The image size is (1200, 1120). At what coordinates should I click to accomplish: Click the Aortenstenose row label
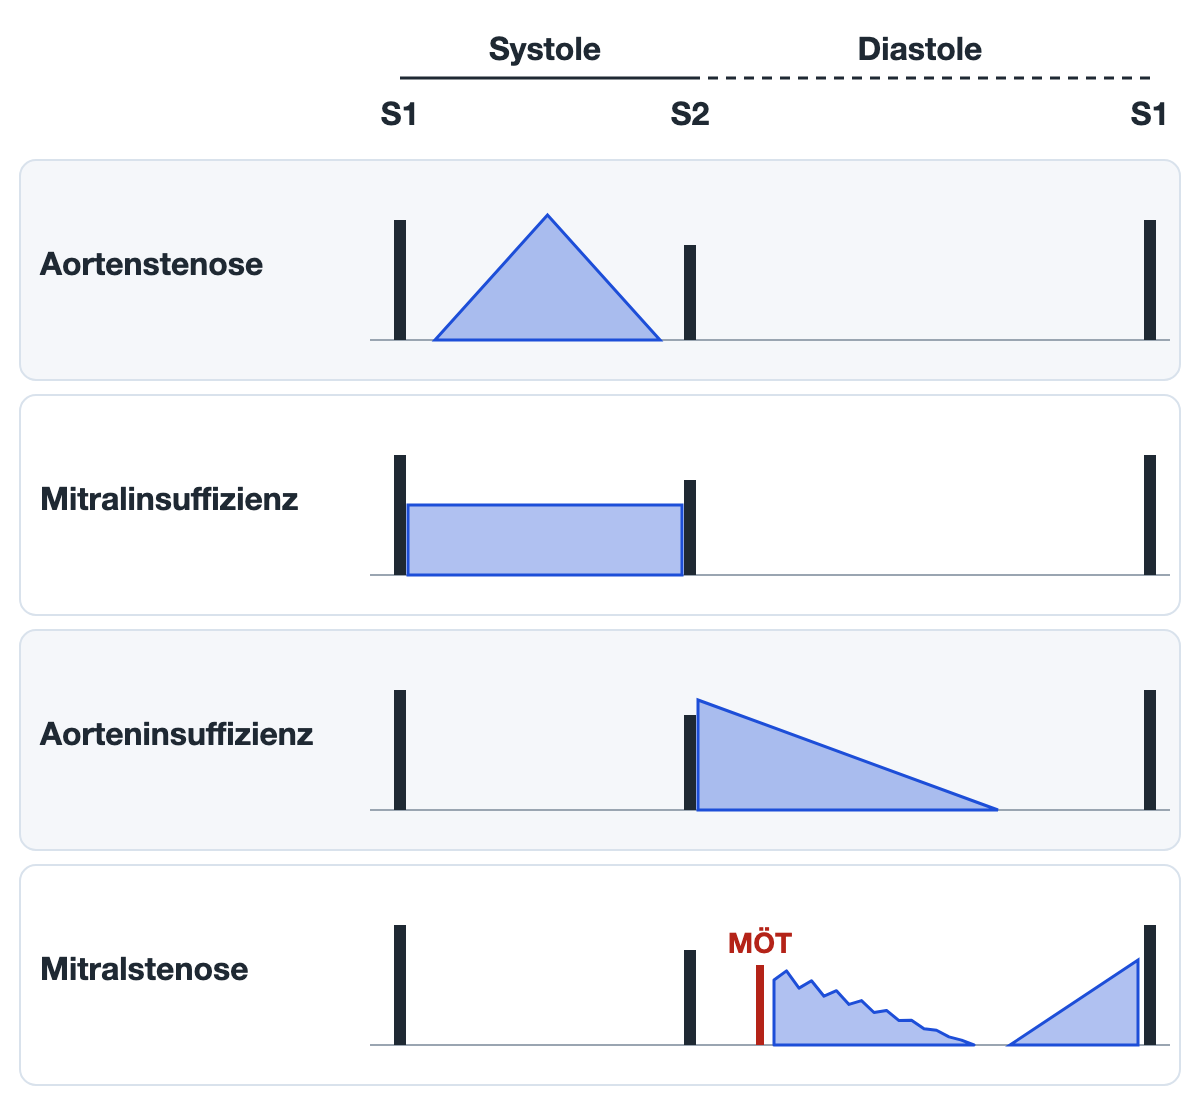tap(152, 264)
